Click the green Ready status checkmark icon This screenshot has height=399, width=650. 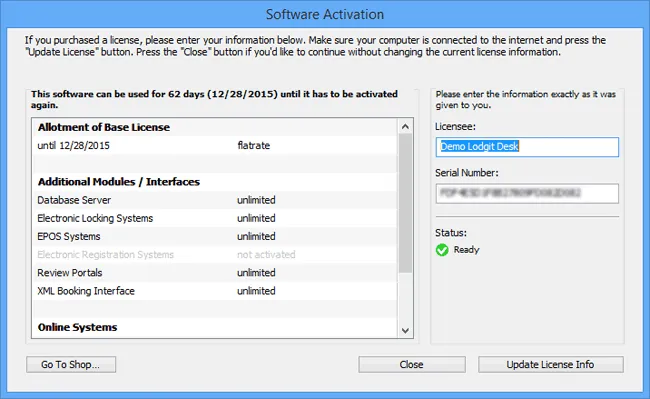tap(442, 250)
